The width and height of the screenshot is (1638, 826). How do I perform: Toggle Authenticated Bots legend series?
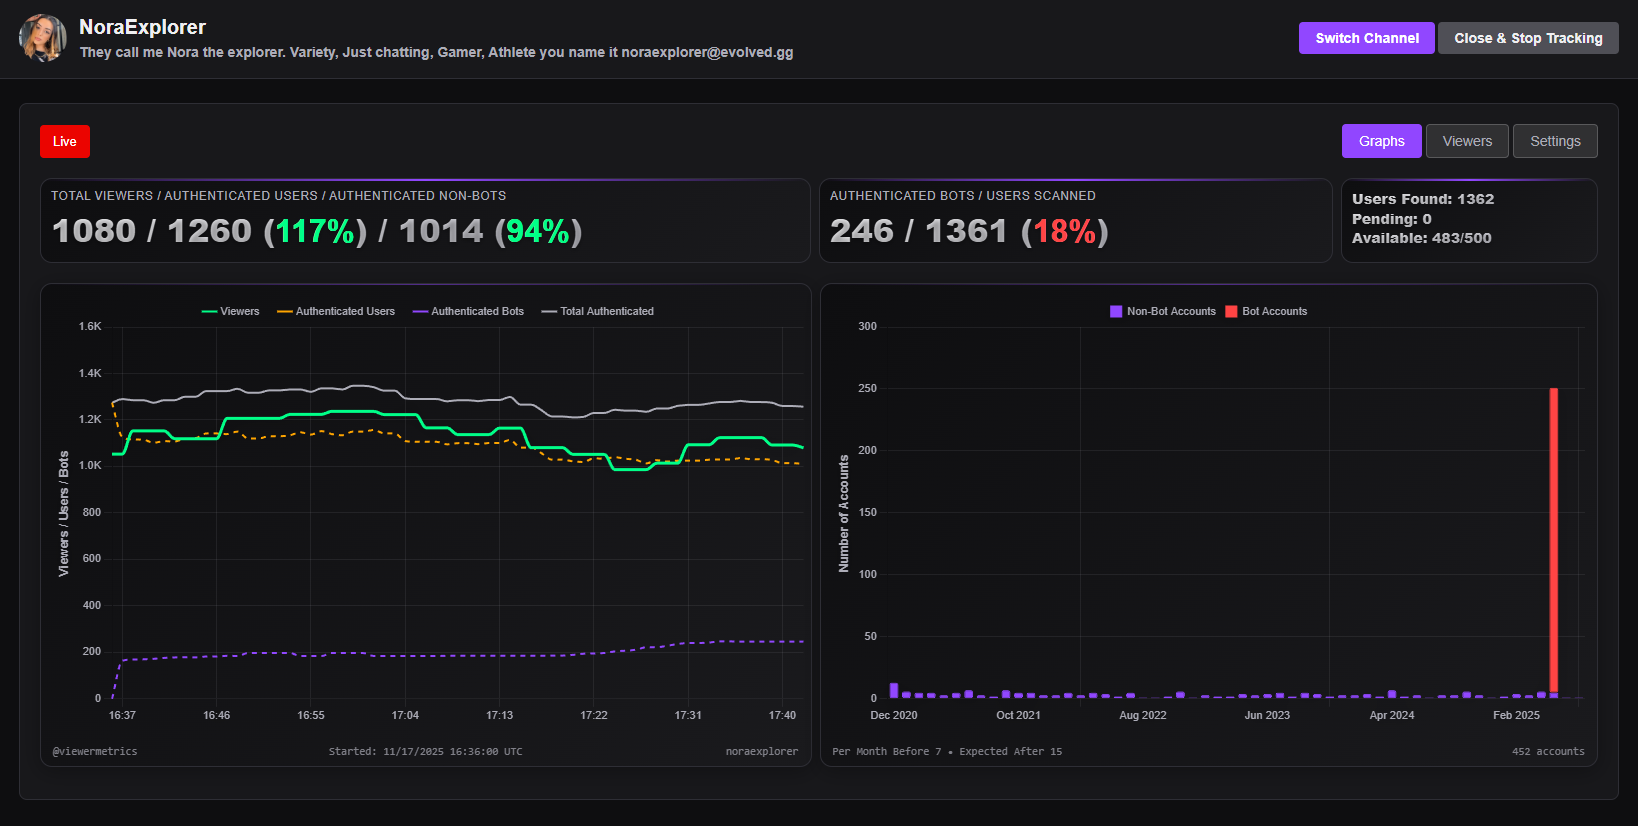click(468, 311)
